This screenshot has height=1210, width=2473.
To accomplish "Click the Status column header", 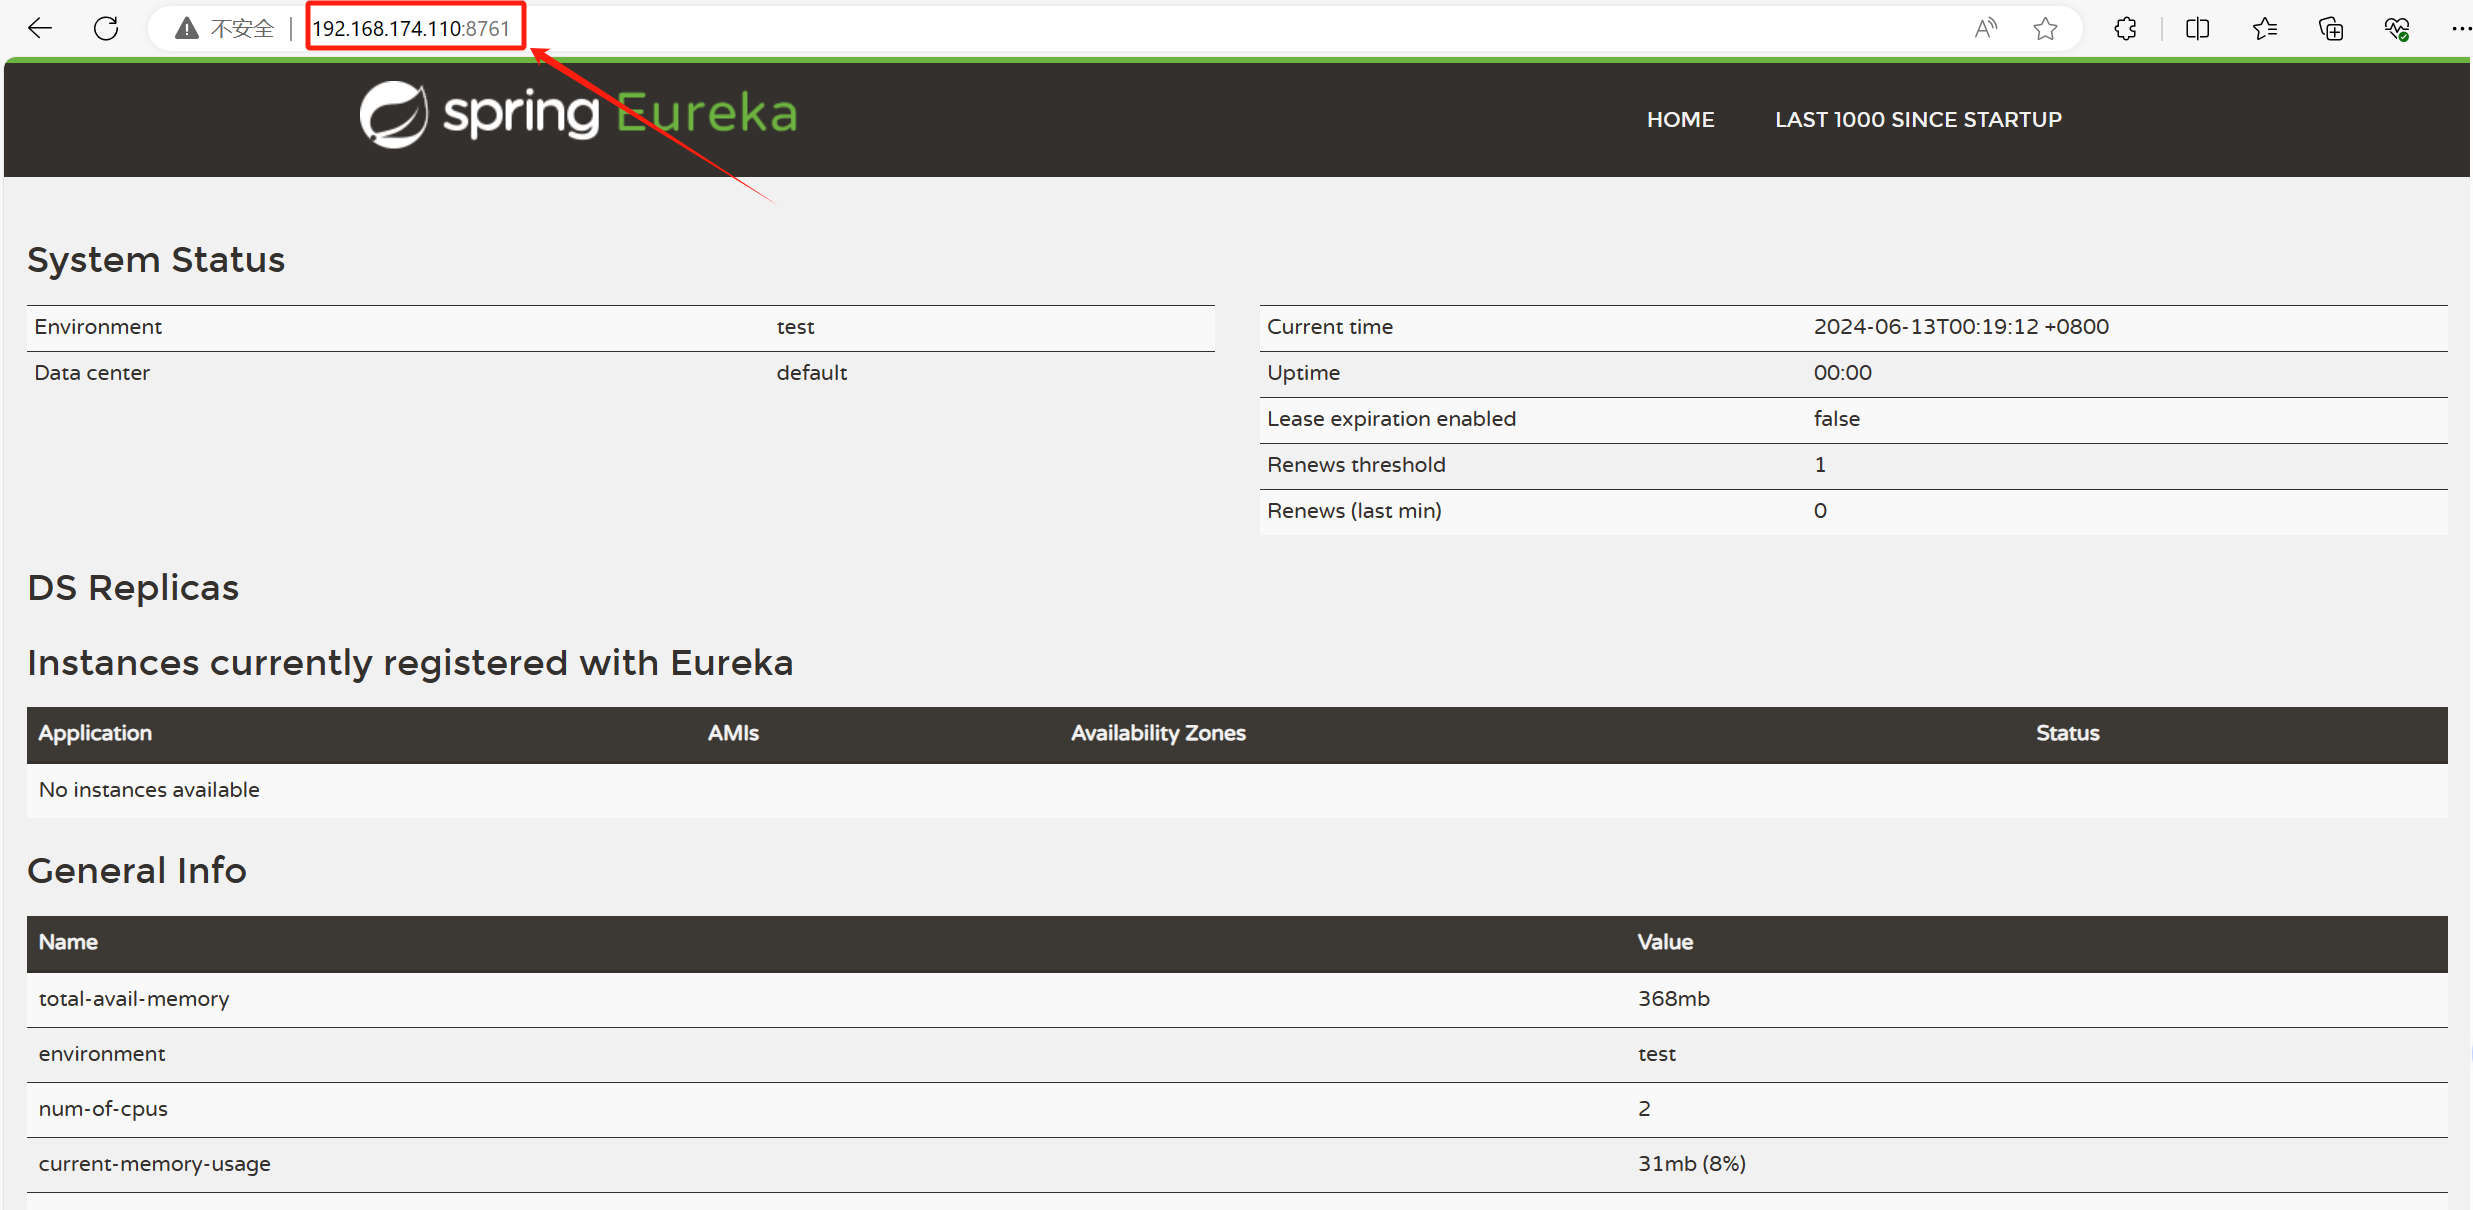I will click(x=2067, y=733).
